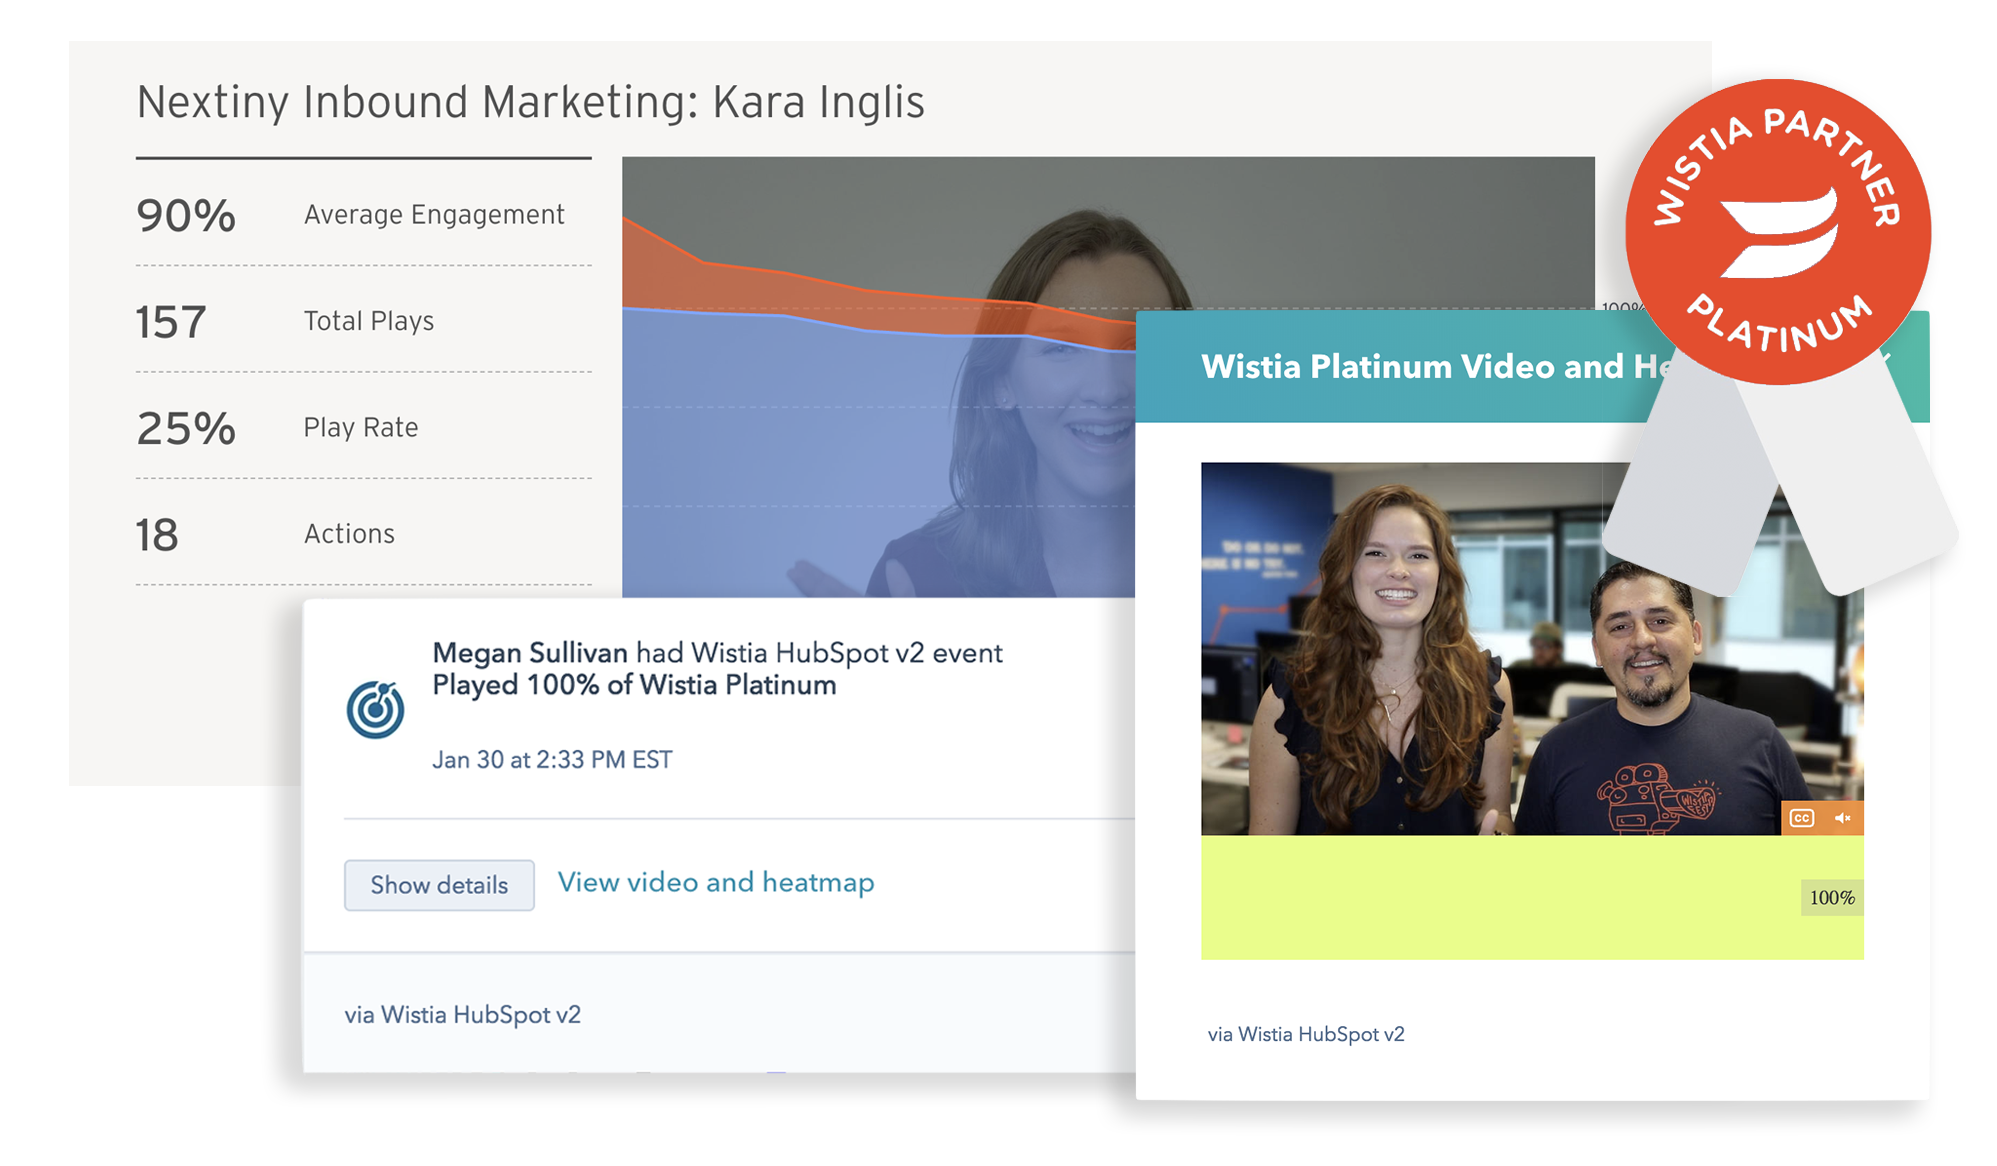Click the Wistia flag logo in badge

pos(1780,232)
